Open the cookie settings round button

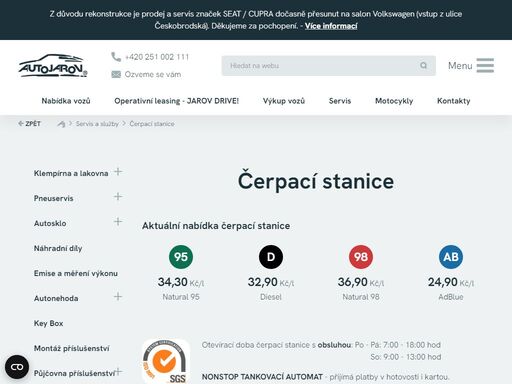[x=17, y=367]
